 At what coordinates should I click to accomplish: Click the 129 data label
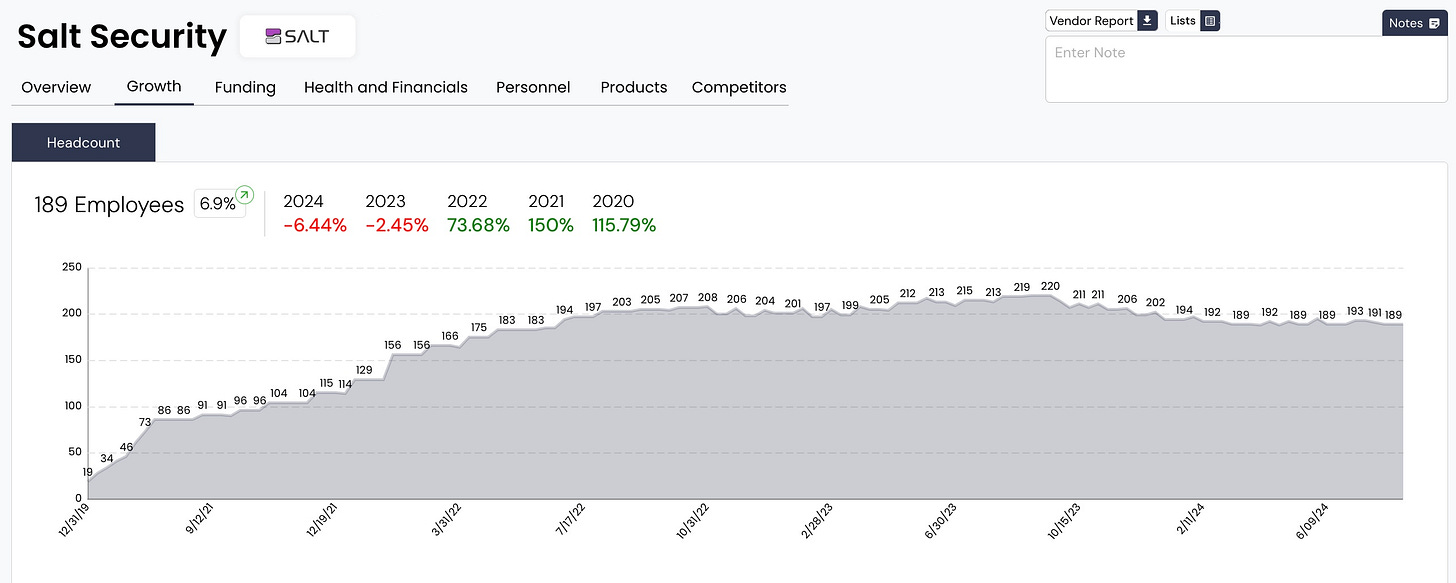[x=364, y=370]
